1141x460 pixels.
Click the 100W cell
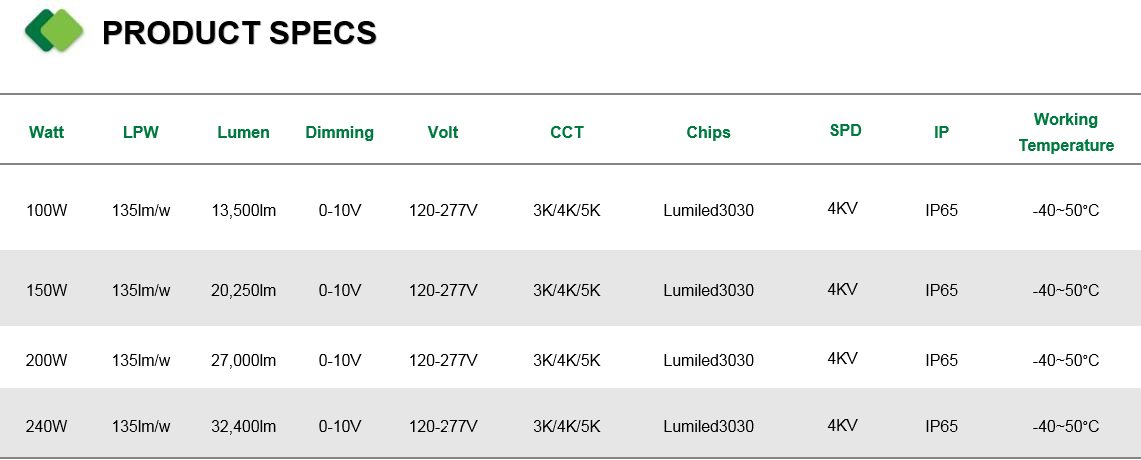click(47, 211)
